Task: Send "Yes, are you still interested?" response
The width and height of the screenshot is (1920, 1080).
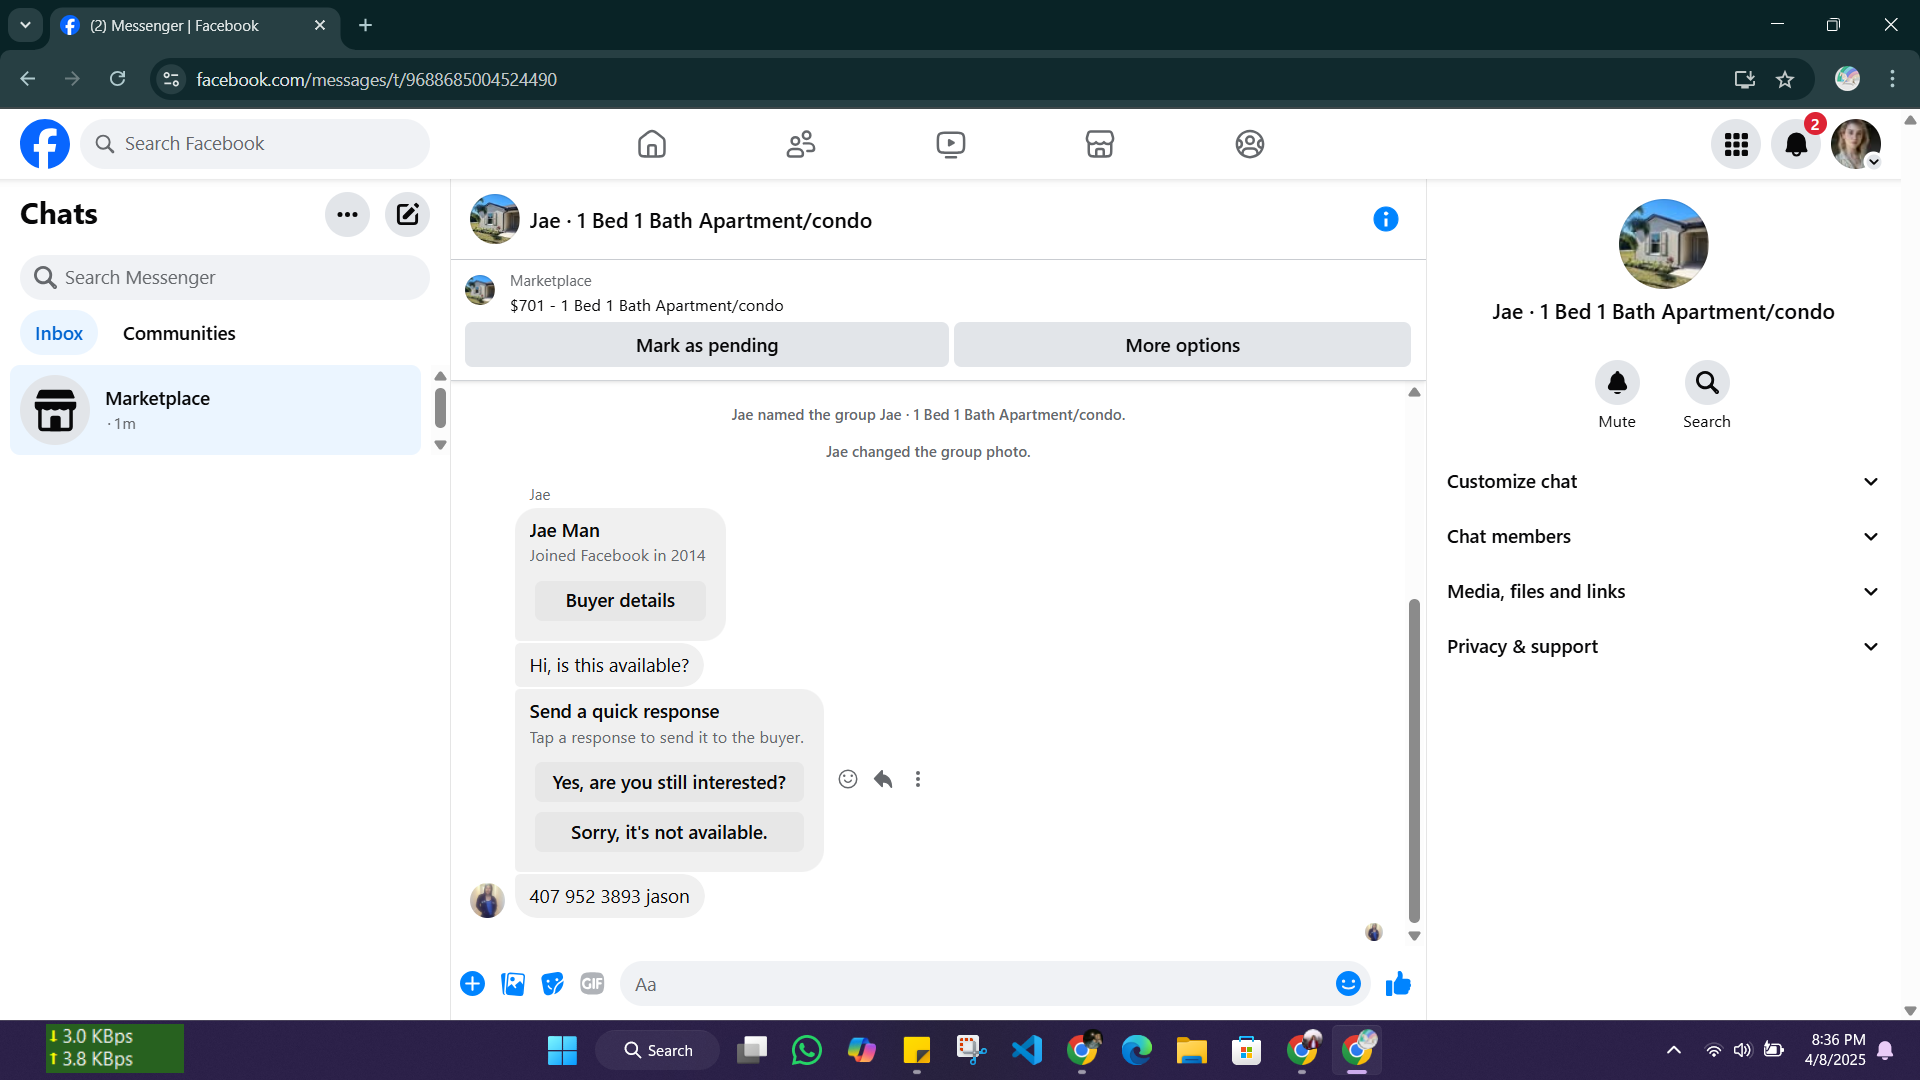Action: point(669,782)
